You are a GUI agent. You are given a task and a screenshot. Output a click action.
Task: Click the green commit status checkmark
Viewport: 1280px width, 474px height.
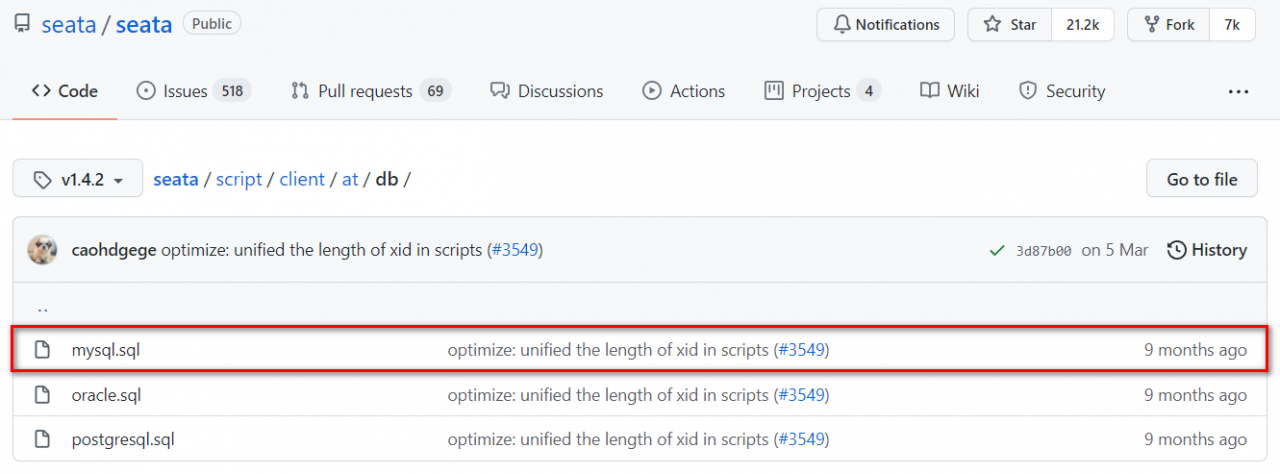[x=997, y=250]
